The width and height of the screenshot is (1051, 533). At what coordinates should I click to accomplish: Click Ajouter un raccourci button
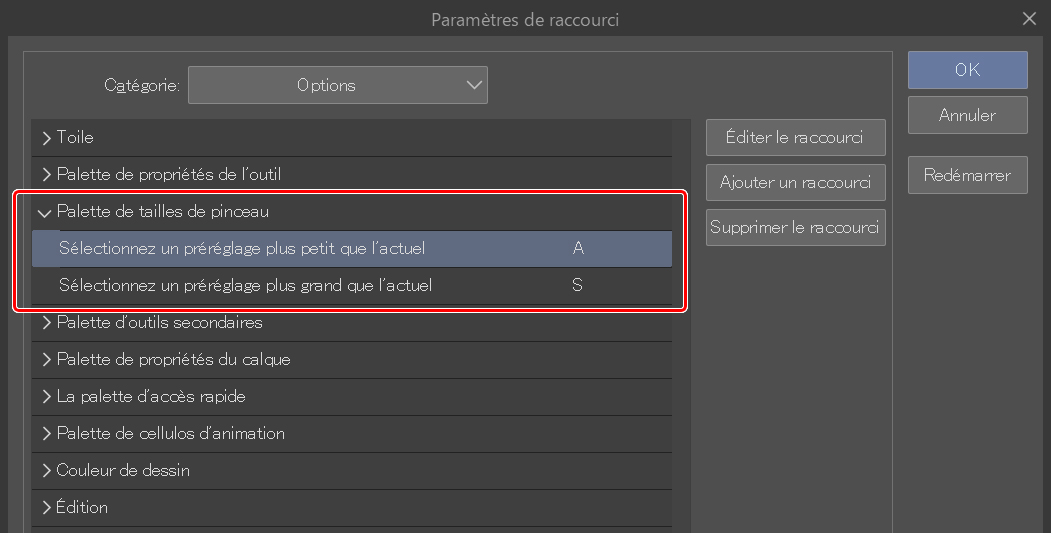tap(795, 183)
